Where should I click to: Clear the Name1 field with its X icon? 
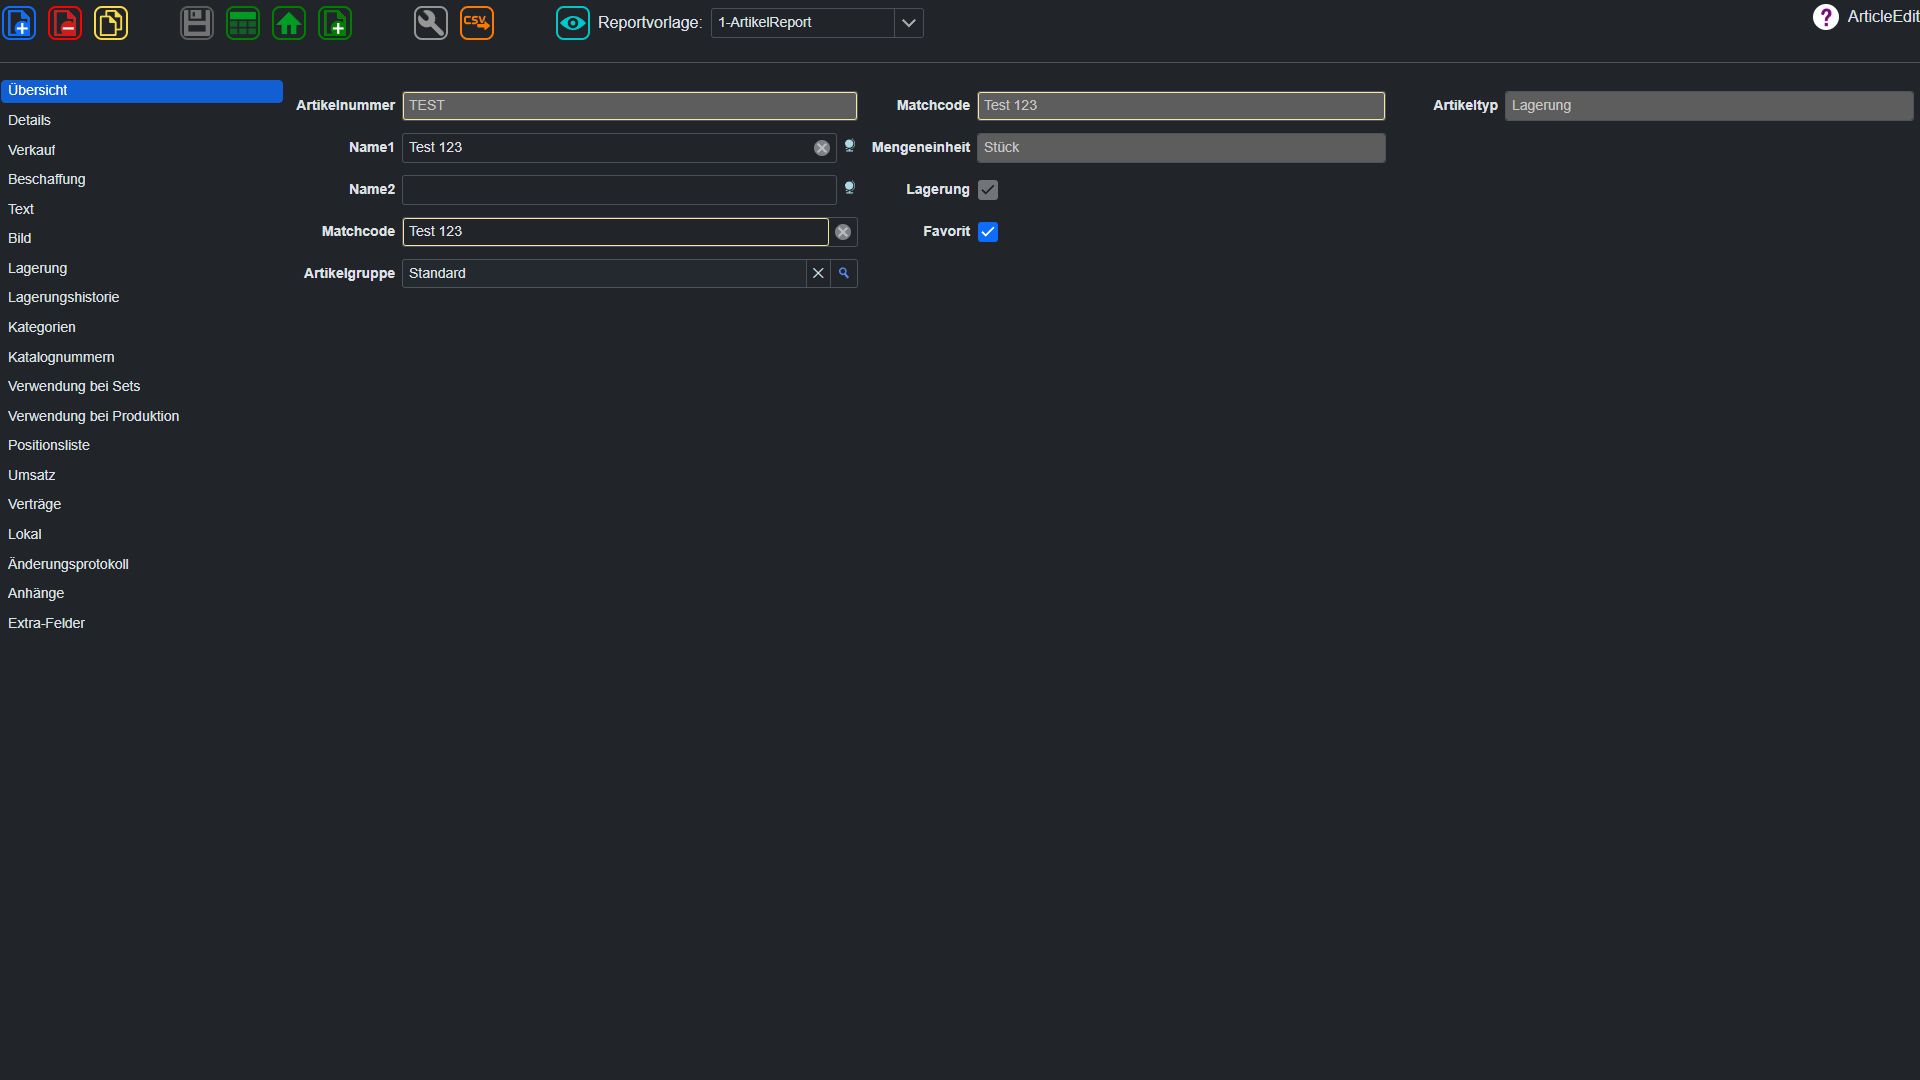click(822, 148)
